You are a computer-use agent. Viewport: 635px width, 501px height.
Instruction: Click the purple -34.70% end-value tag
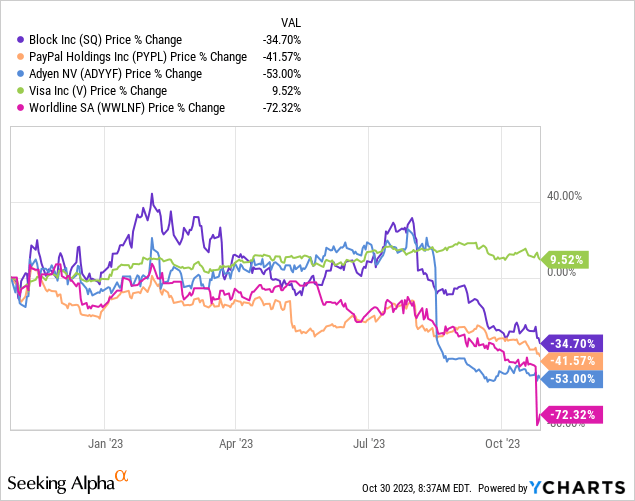click(x=571, y=343)
